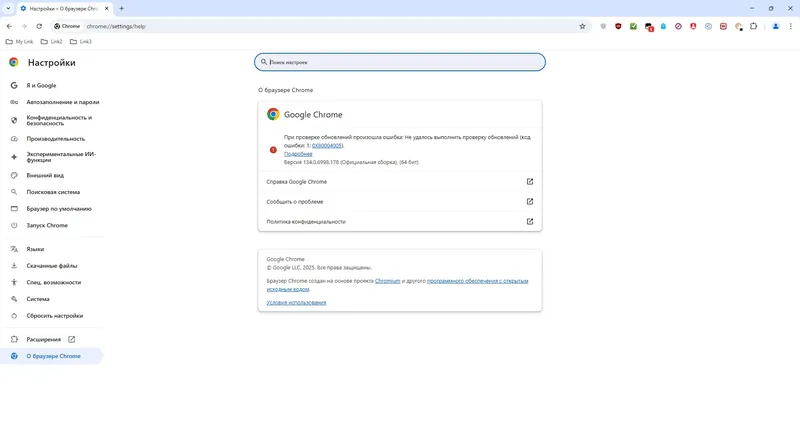800x433 pixels.
Task: Click the gray shield extension icon
Action: tap(603, 26)
